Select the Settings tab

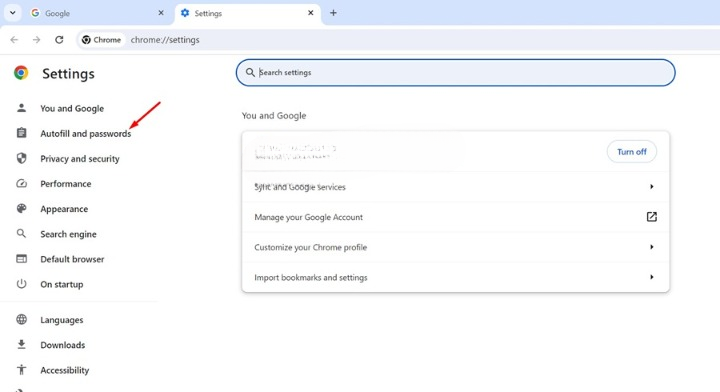pos(248,13)
